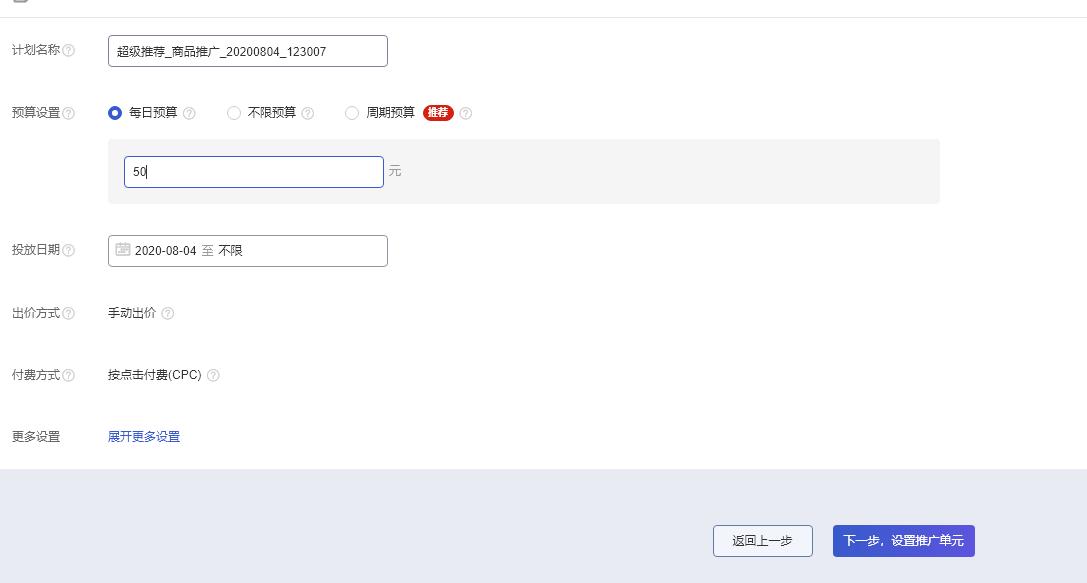The image size is (1087, 583).
Task: Open help icon beside 不限预算 option
Action: 309,112
